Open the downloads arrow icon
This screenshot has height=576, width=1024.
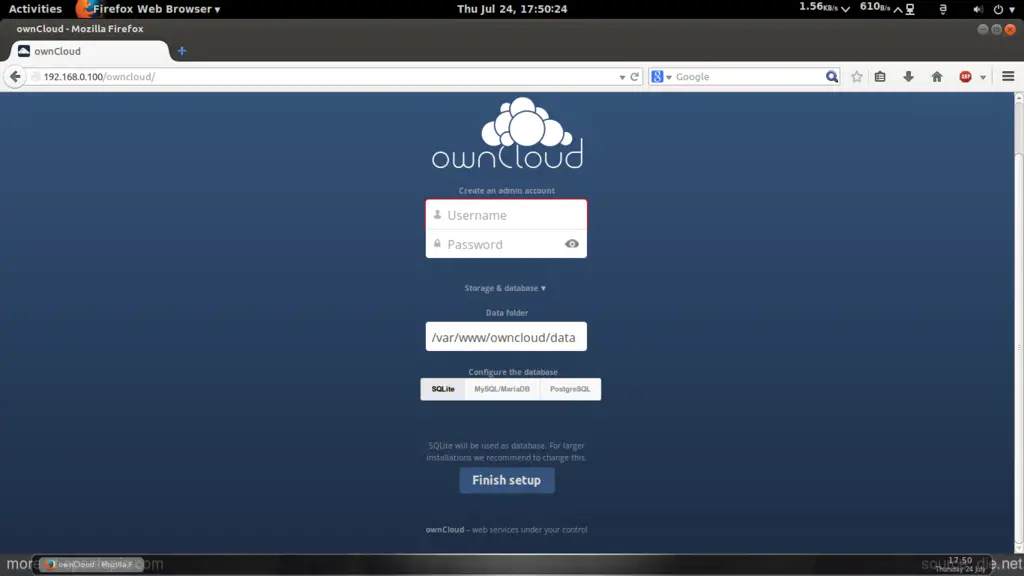908,76
